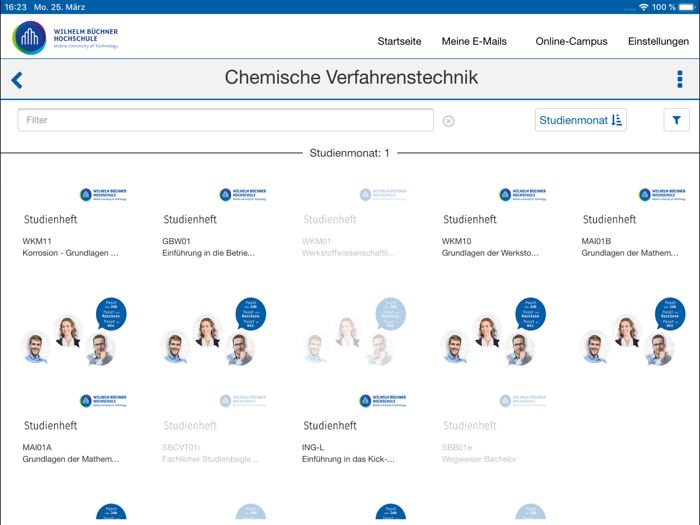Go back using the blue chevron arrow
The width and height of the screenshot is (700, 525).
point(17,80)
